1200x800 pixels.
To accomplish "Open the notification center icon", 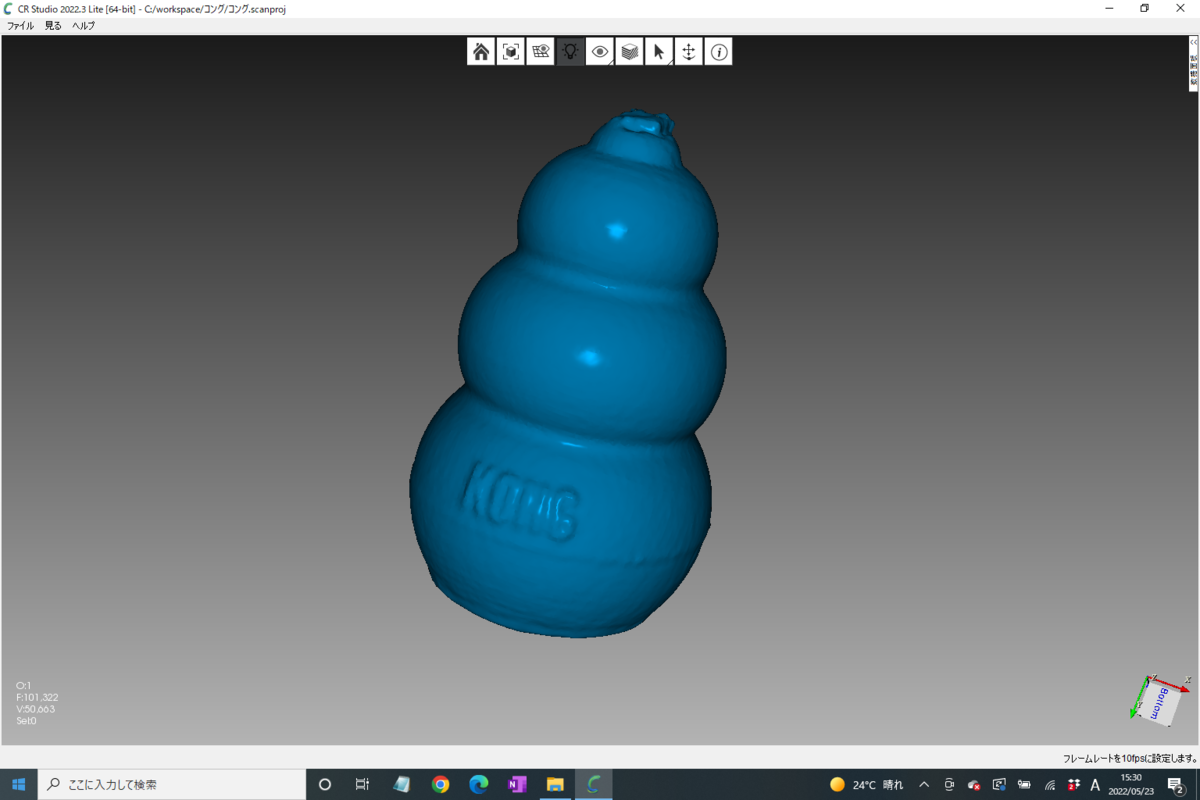I will click(1177, 785).
